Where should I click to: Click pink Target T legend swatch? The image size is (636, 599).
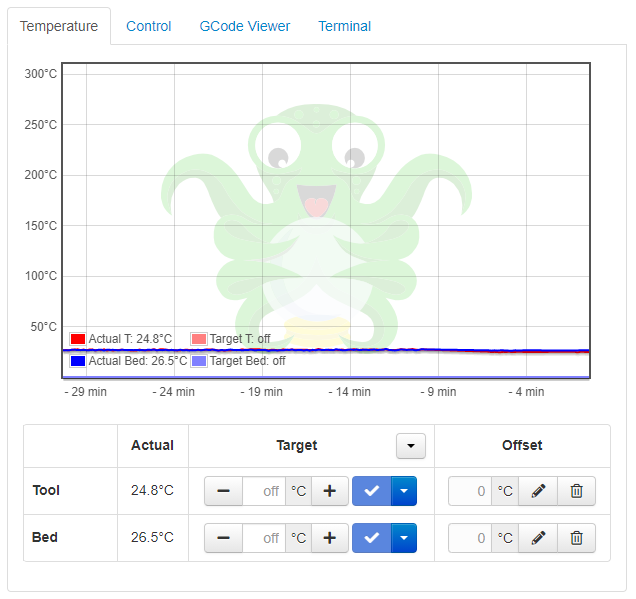199,339
